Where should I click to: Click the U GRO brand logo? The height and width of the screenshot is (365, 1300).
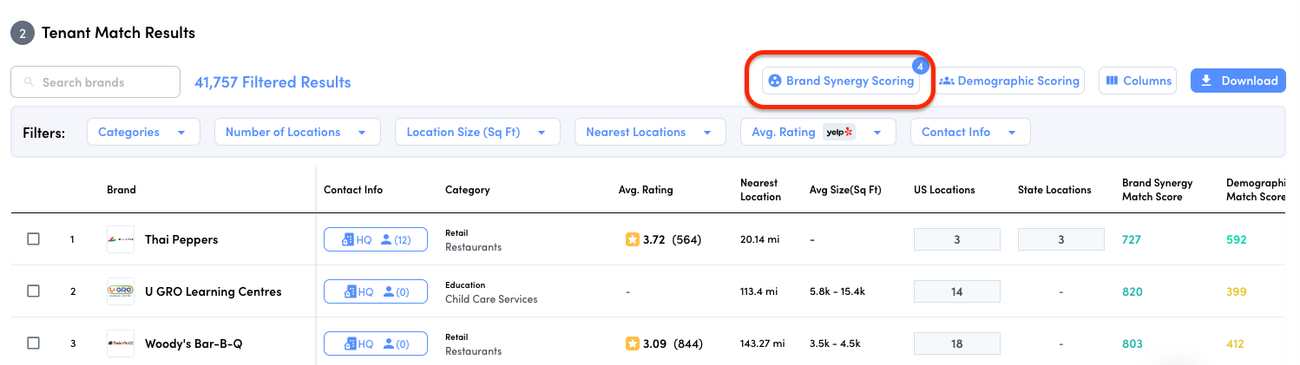click(x=120, y=292)
